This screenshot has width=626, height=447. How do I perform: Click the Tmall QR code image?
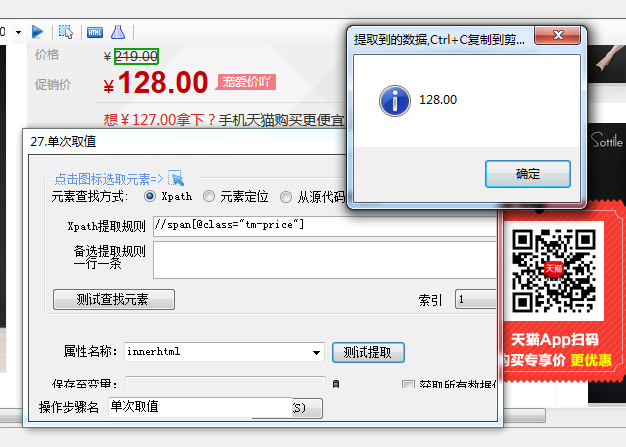point(554,271)
